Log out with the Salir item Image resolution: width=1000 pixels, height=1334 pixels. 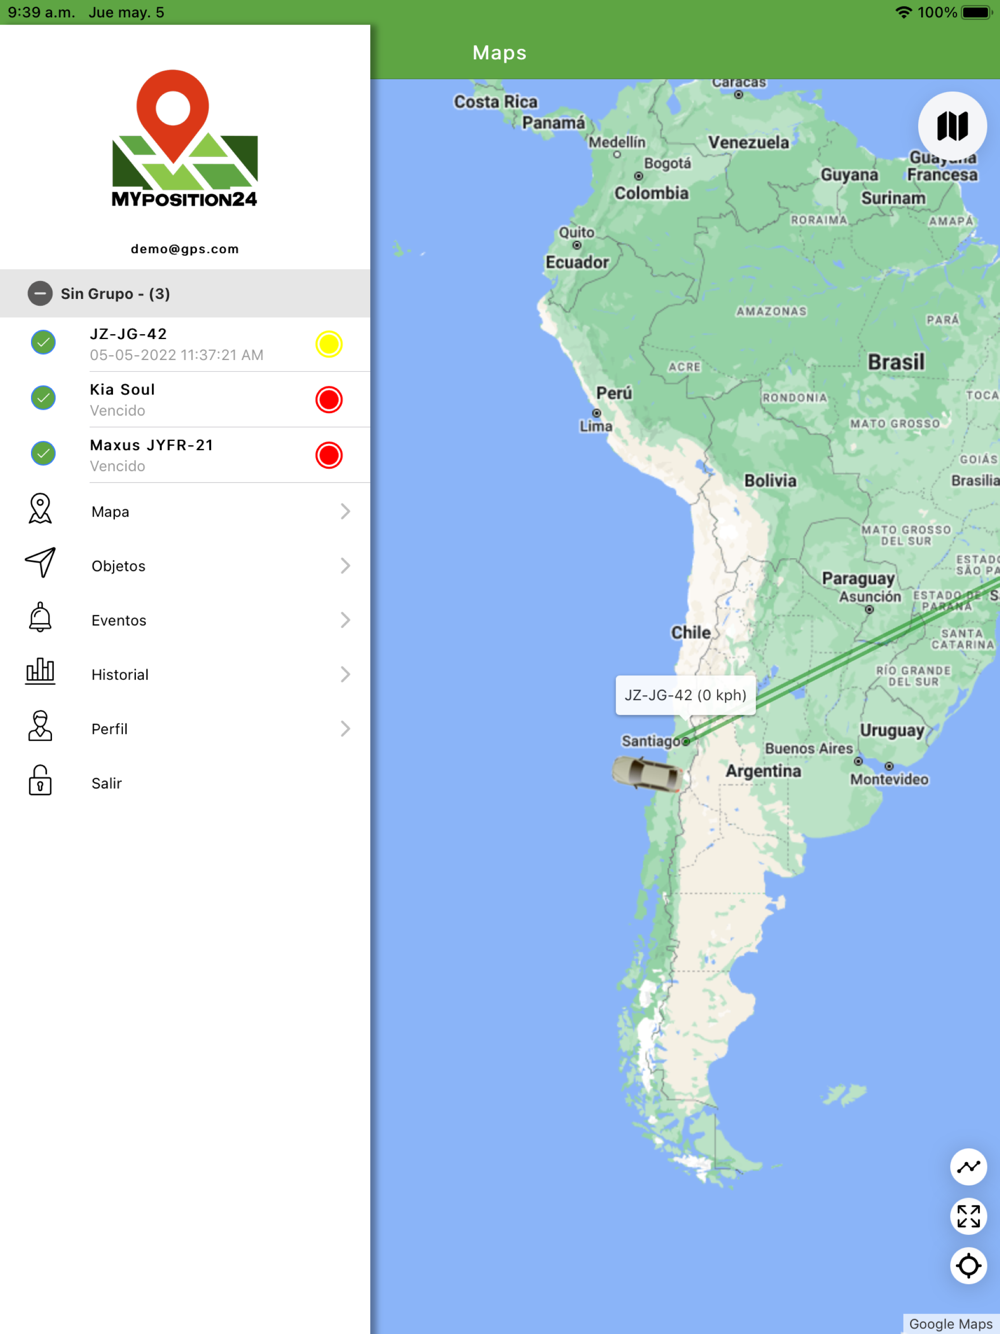pos(185,783)
